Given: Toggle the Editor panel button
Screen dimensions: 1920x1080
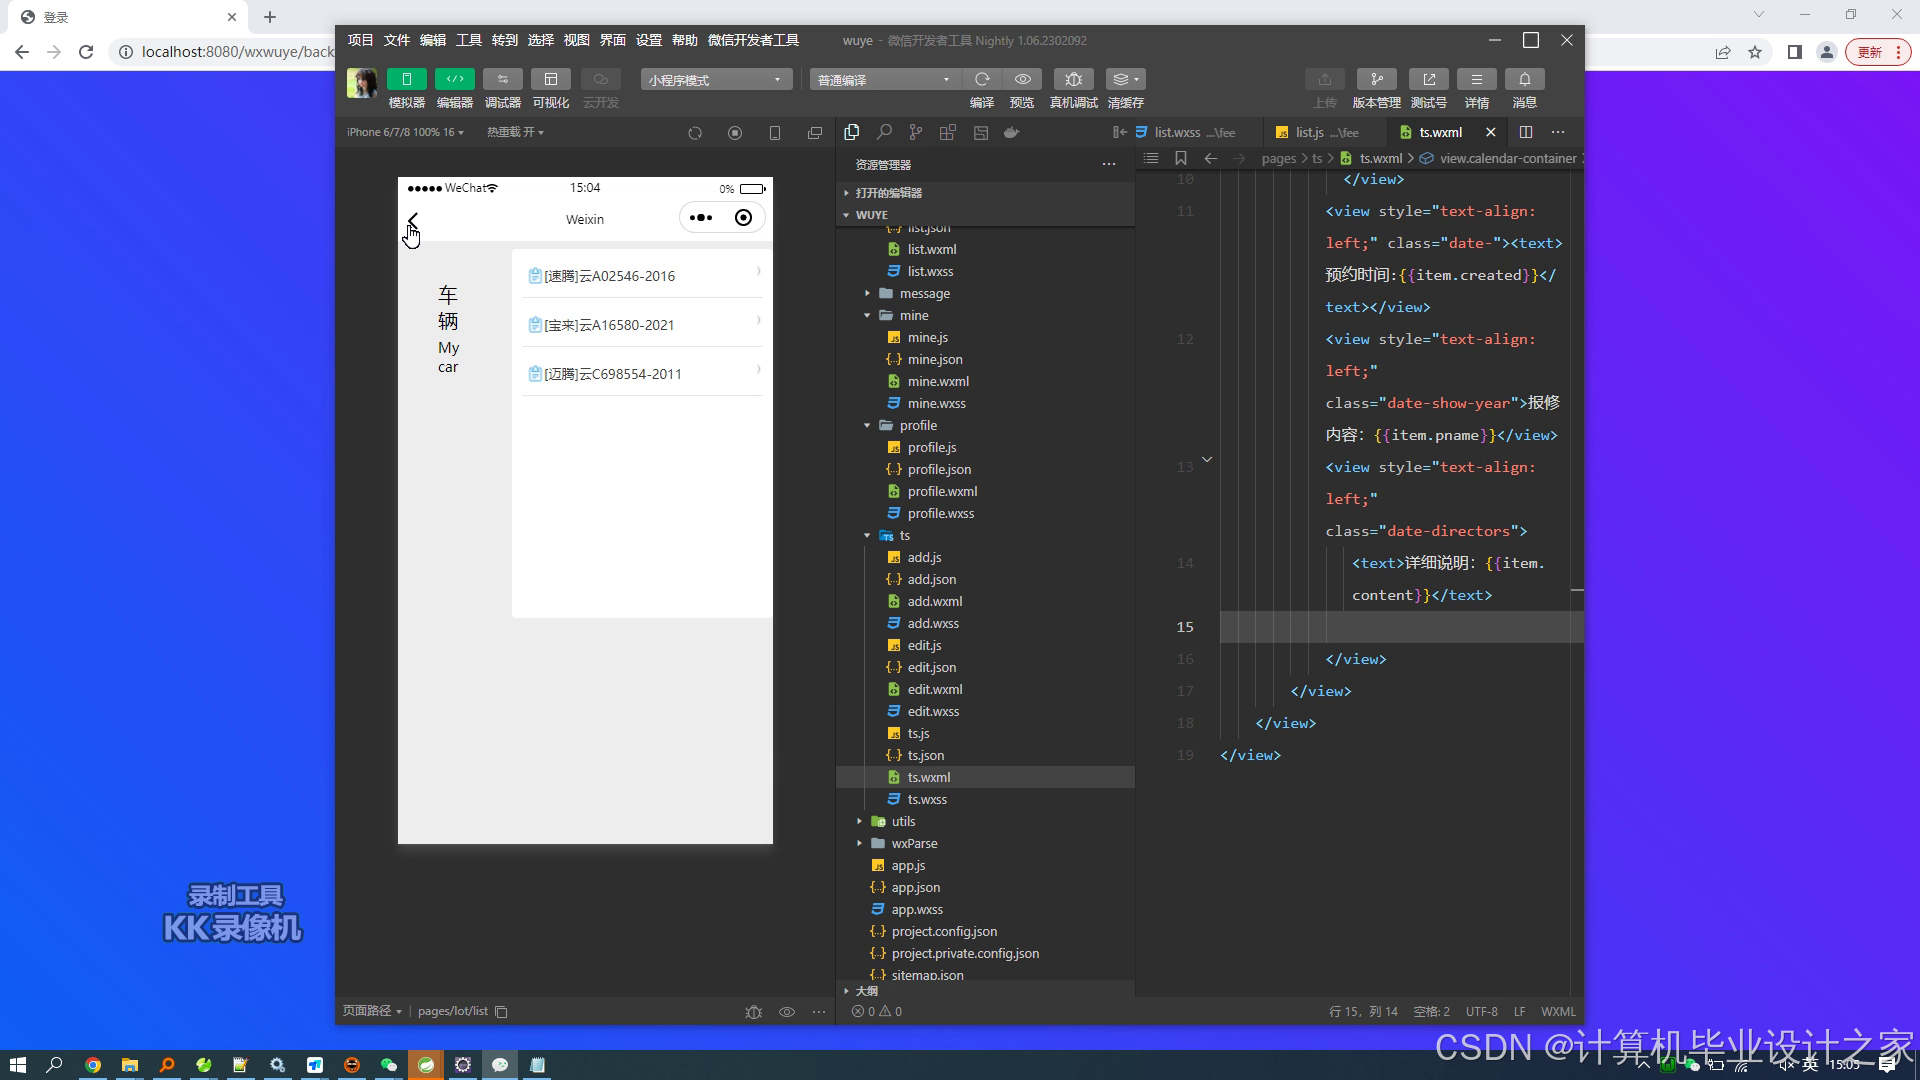Looking at the screenshot, I should pyautogui.click(x=454, y=79).
